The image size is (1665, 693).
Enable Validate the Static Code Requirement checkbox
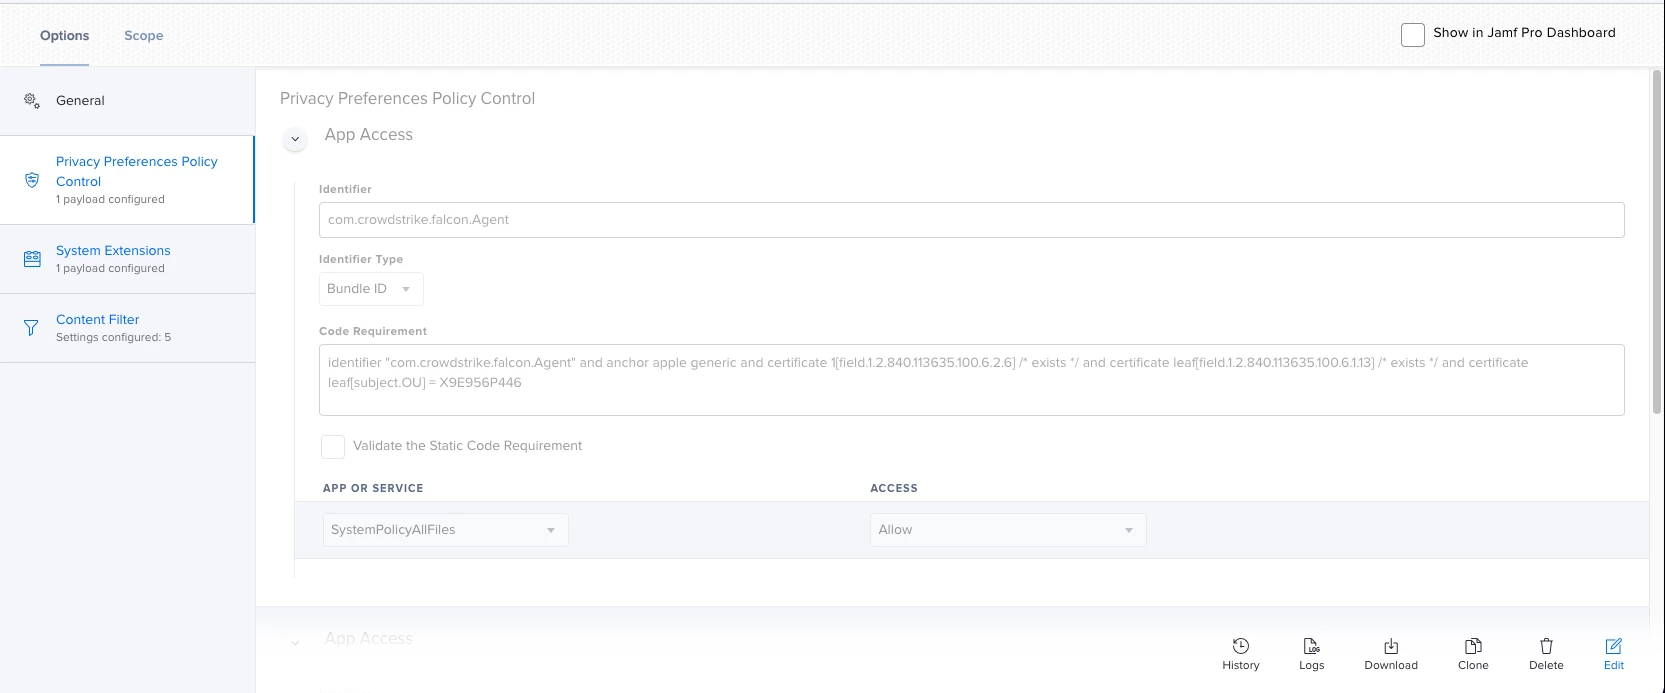click(333, 447)
